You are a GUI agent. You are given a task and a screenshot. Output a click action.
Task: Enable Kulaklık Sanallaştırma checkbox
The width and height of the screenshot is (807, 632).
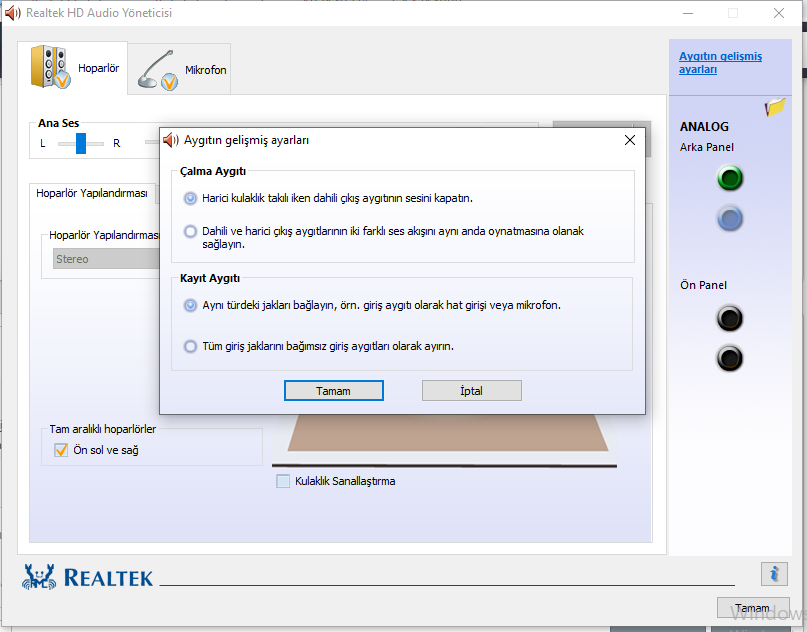(283, 481)
